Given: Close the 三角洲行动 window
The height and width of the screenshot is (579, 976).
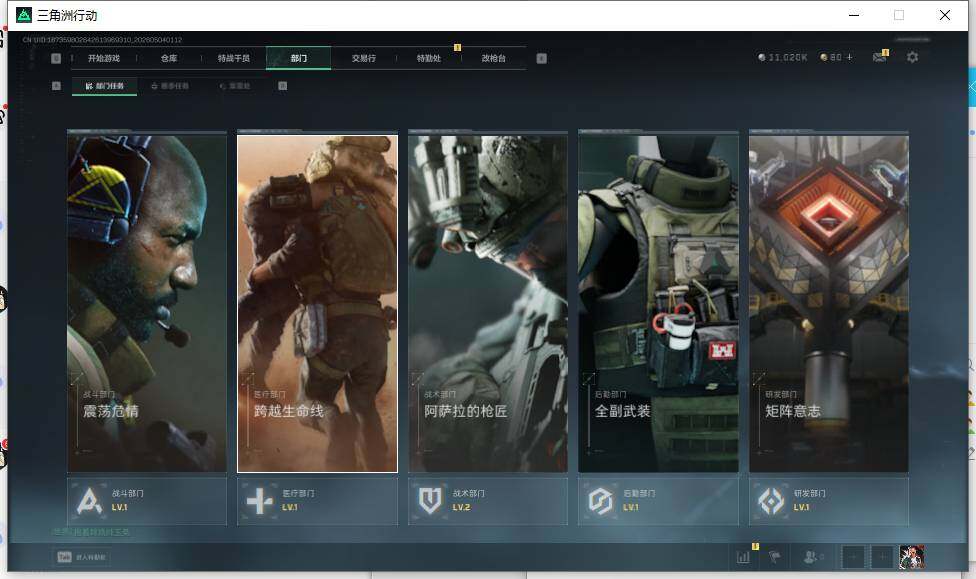Looking at the screenshot, I should click(x=945, y=15).
